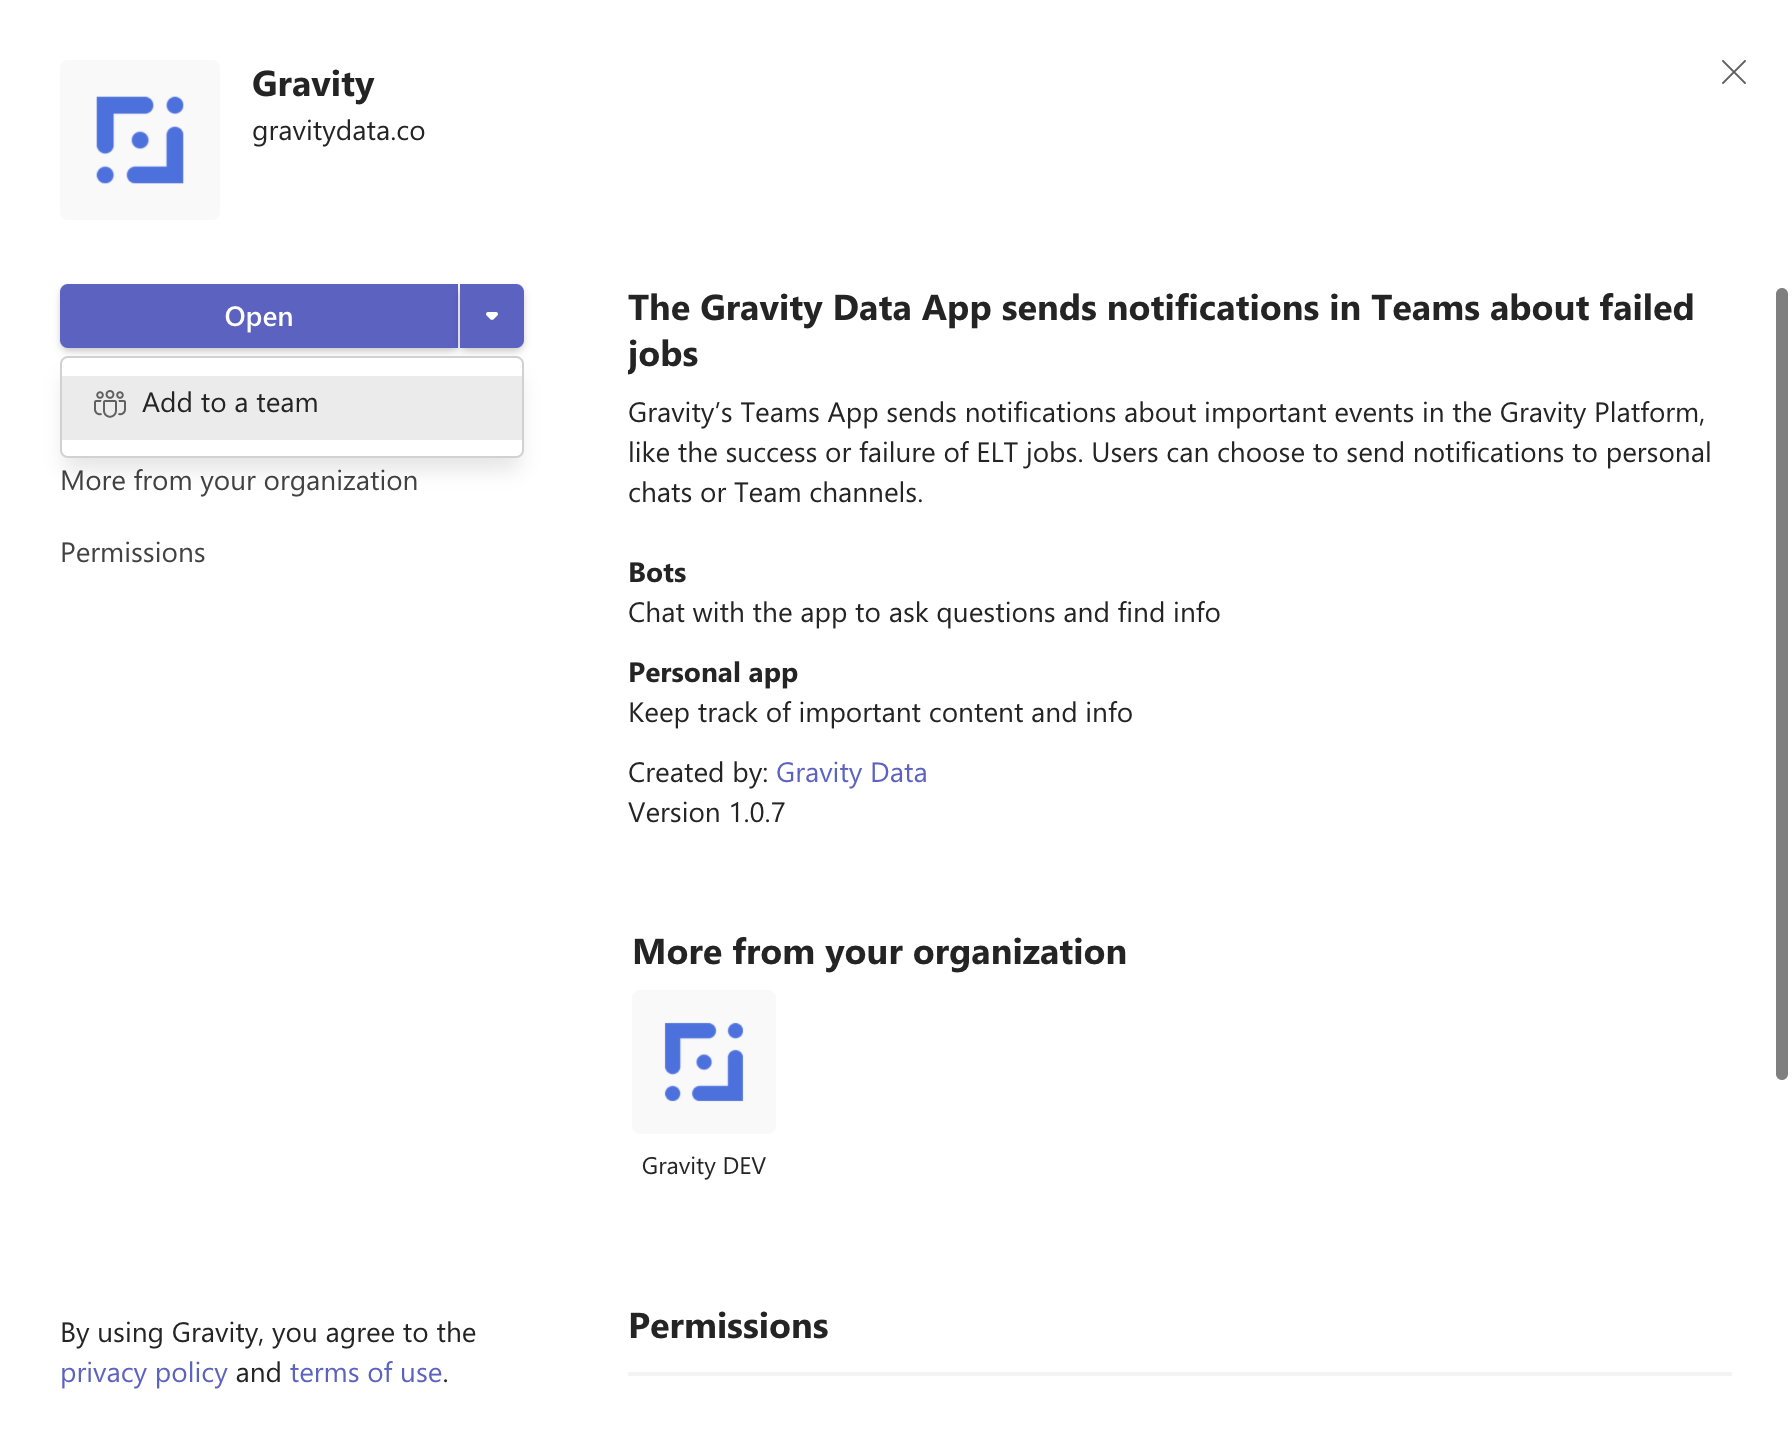The image size is (1792, 1430).
Task: Click the Gravity app title text
Action: (x=313, y=84)
